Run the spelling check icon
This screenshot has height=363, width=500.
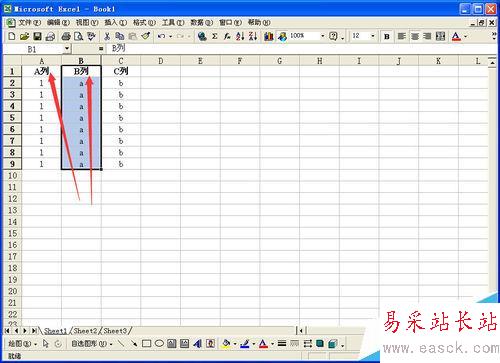pyautogui.click(x=91, y=36)
